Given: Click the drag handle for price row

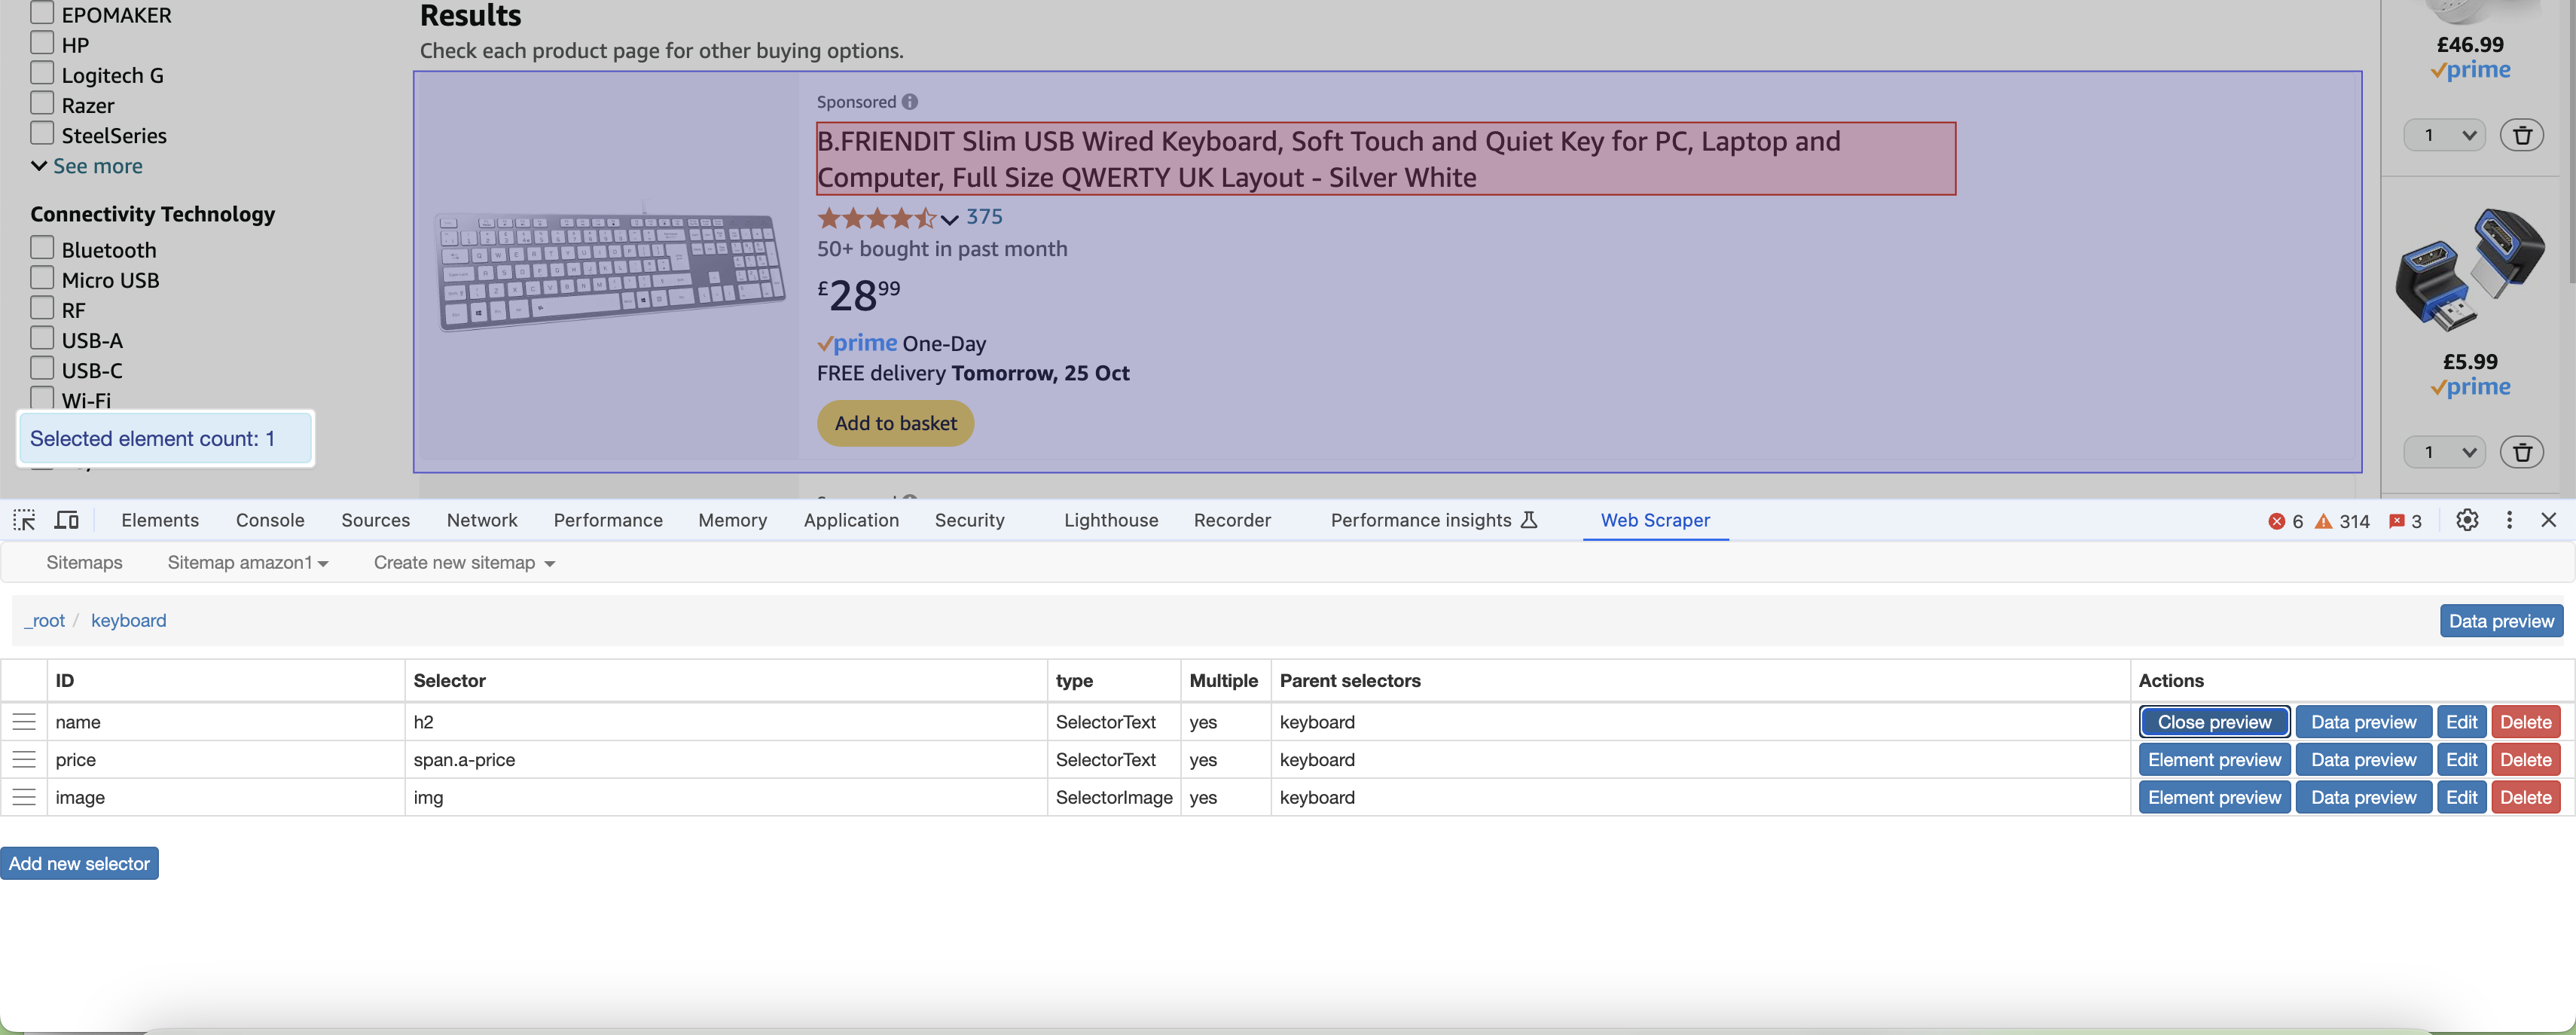Looking at the screenshot, I should tap(24, 760).
